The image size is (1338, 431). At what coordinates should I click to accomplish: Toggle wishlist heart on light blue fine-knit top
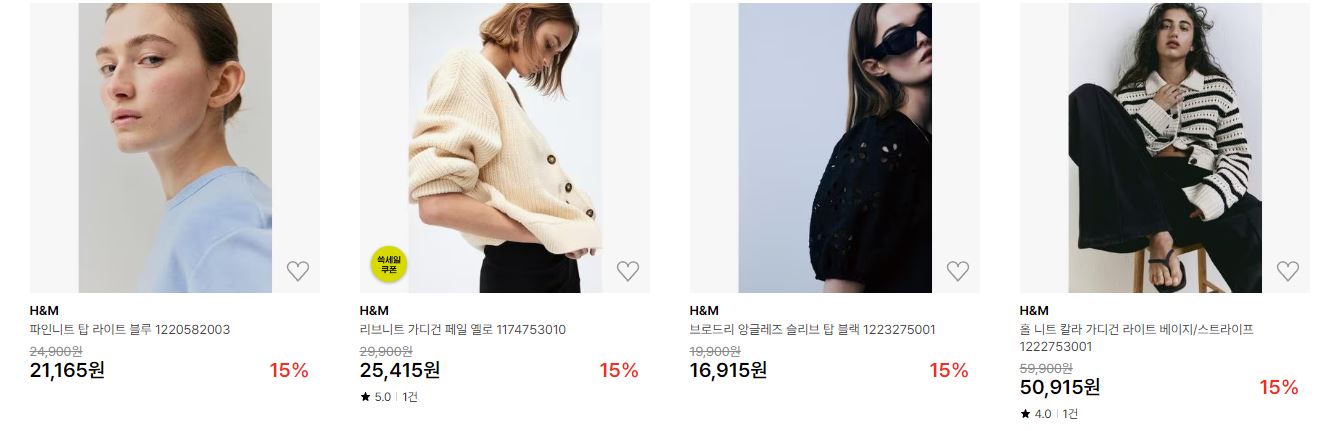coord(298,270)
